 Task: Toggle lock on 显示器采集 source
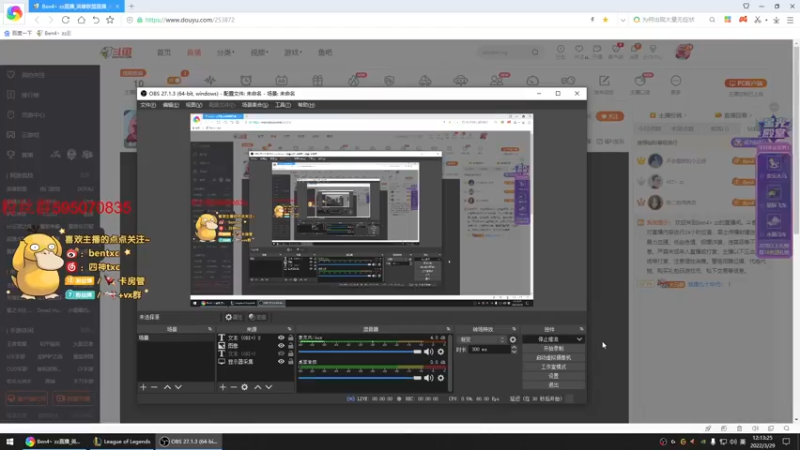291,362
